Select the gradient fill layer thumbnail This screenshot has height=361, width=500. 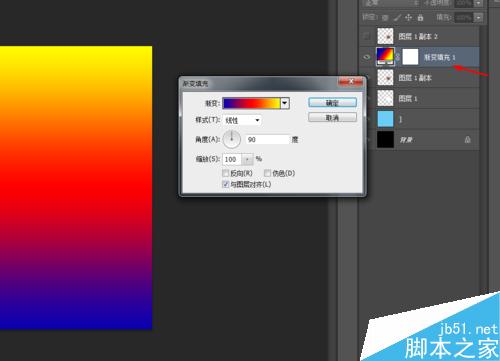point(385,57)
